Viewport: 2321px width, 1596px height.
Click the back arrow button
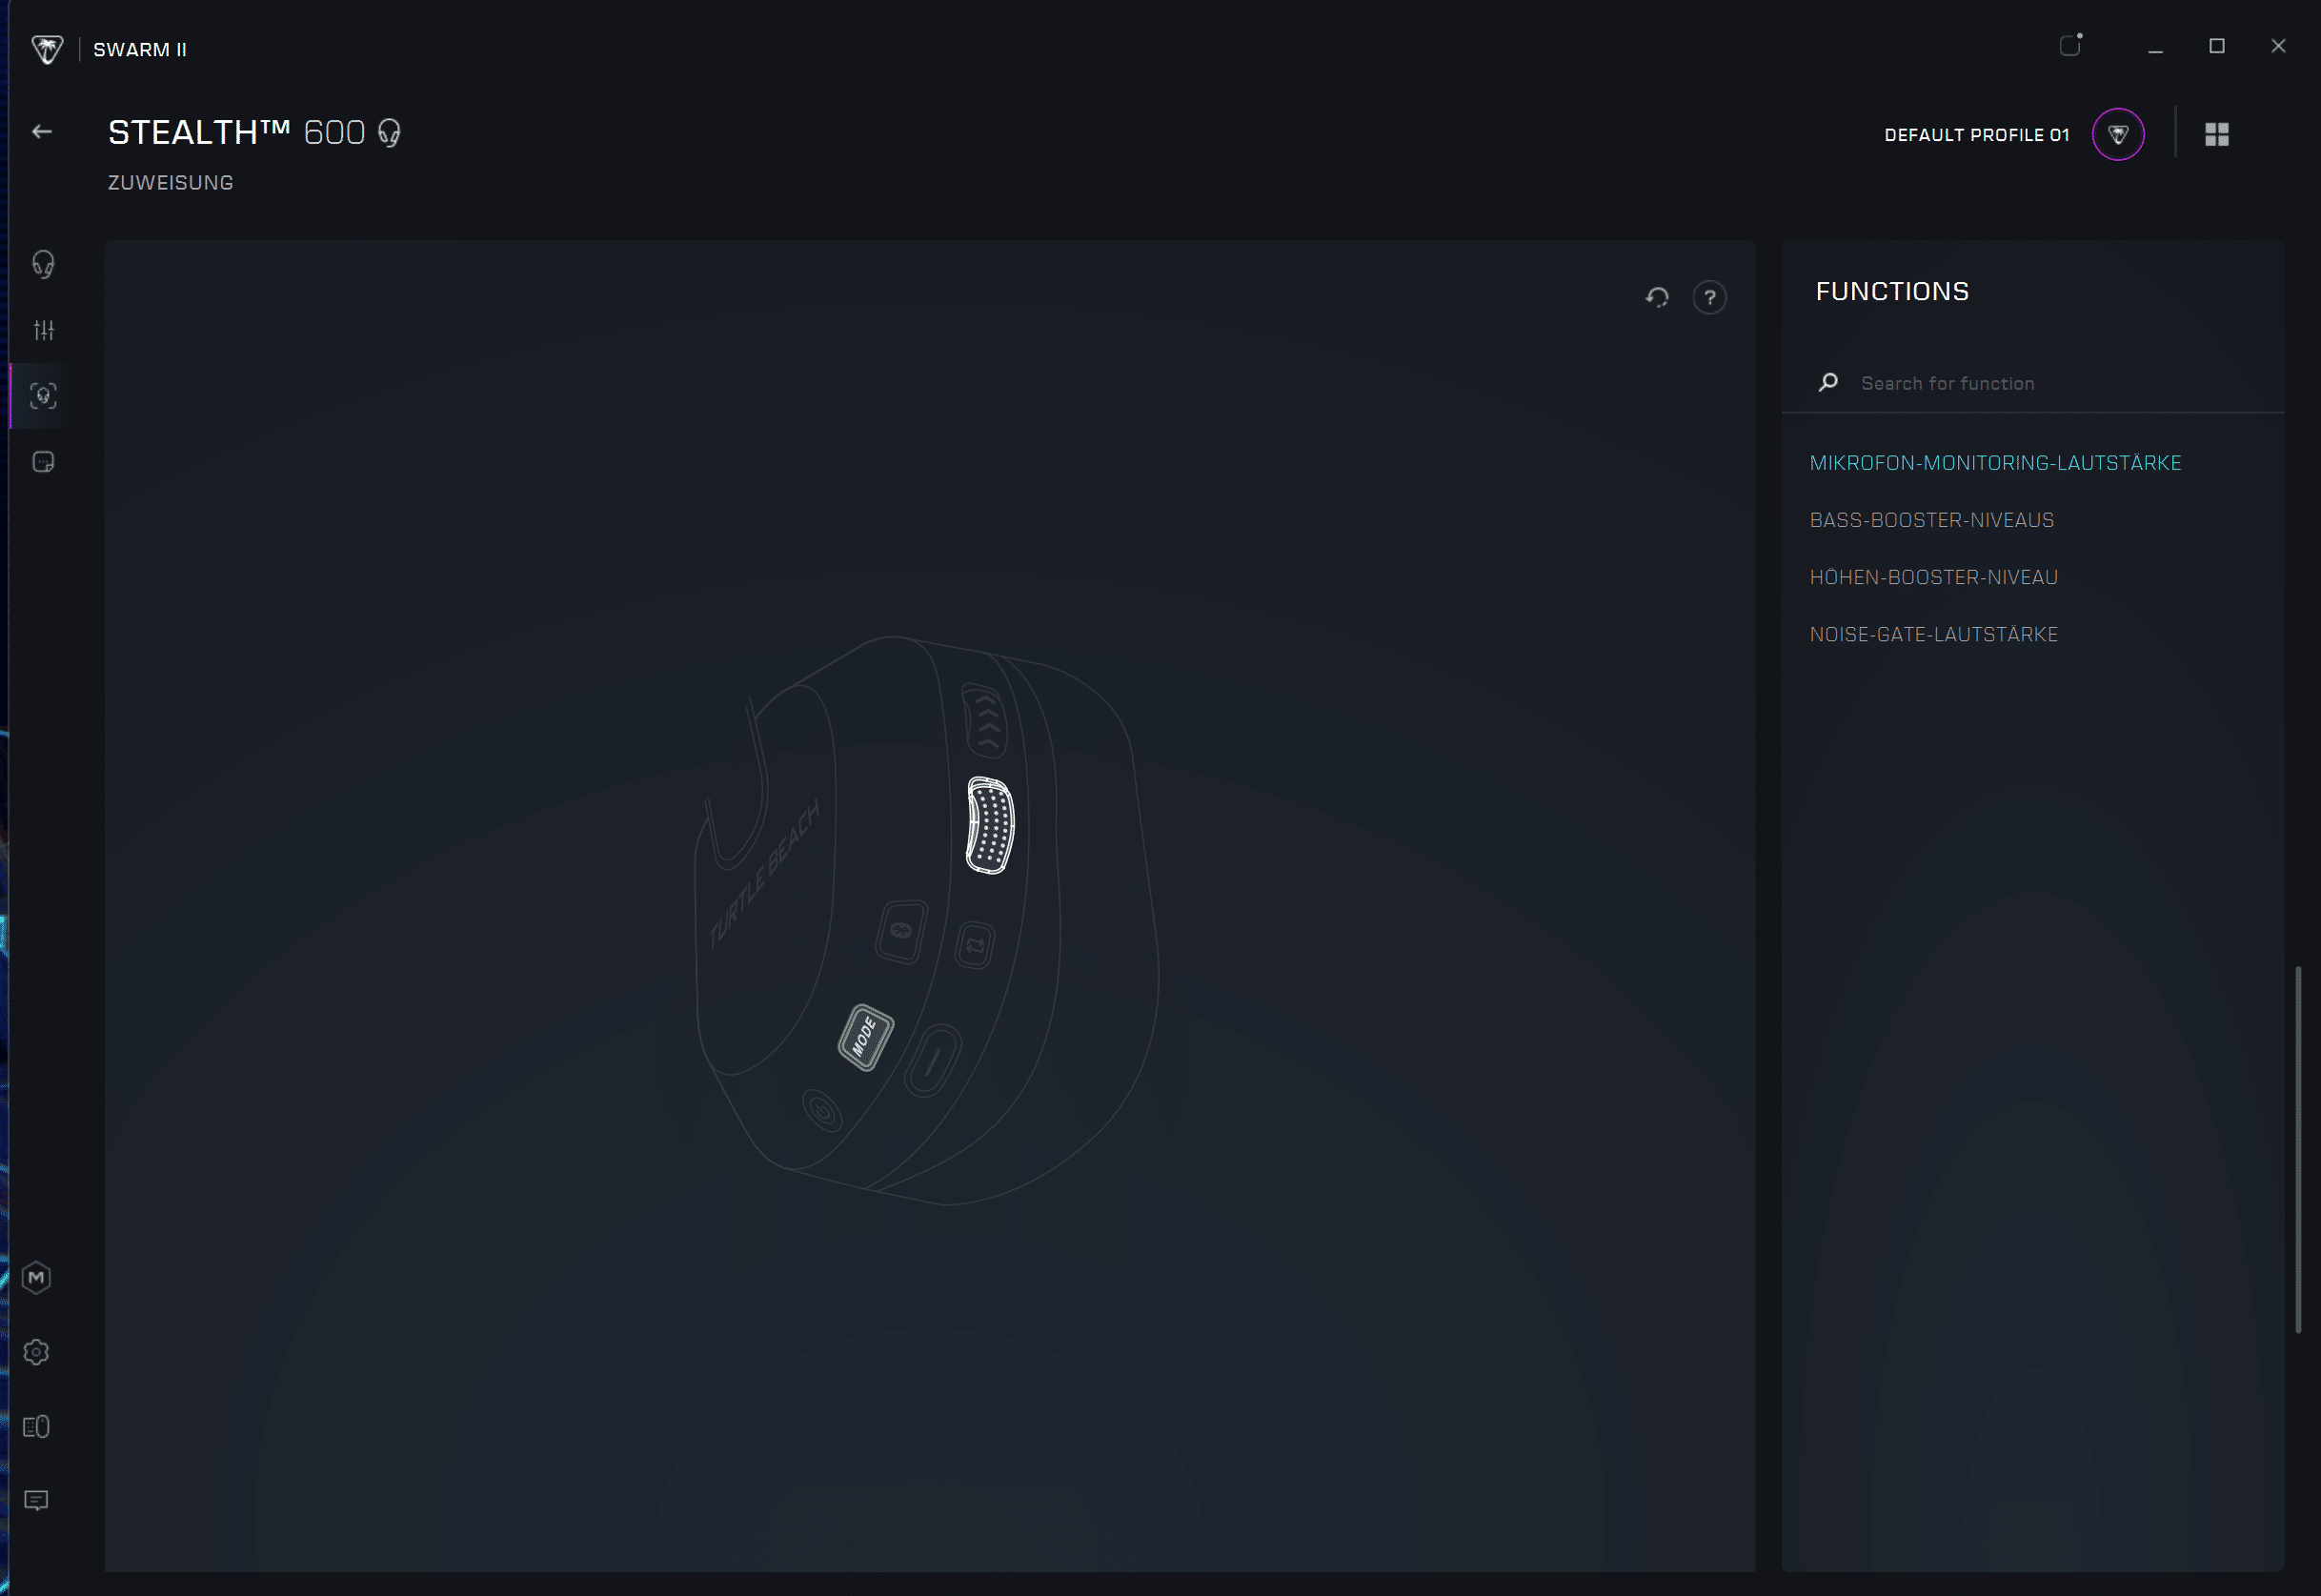42,132
